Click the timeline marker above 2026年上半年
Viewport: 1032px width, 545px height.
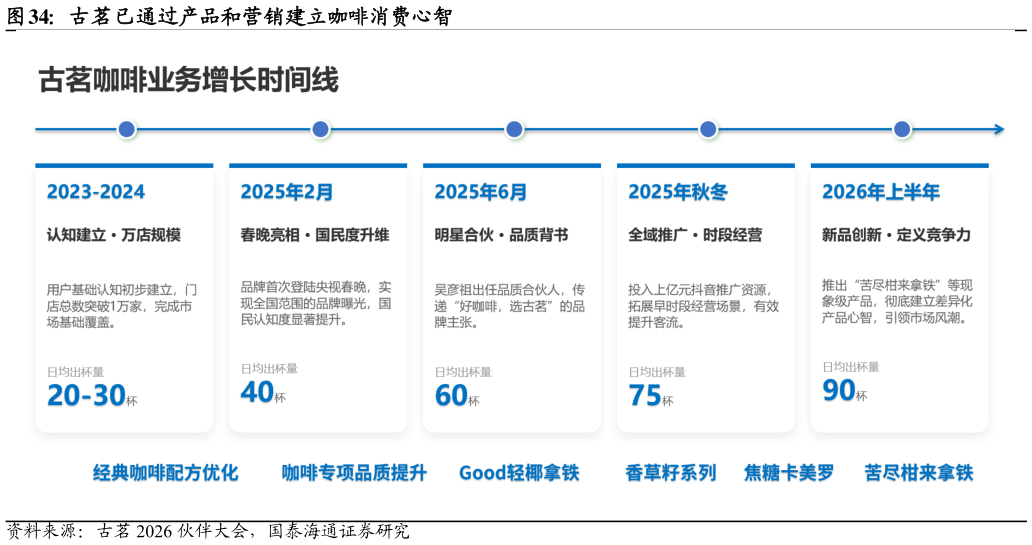click(902, 130)
